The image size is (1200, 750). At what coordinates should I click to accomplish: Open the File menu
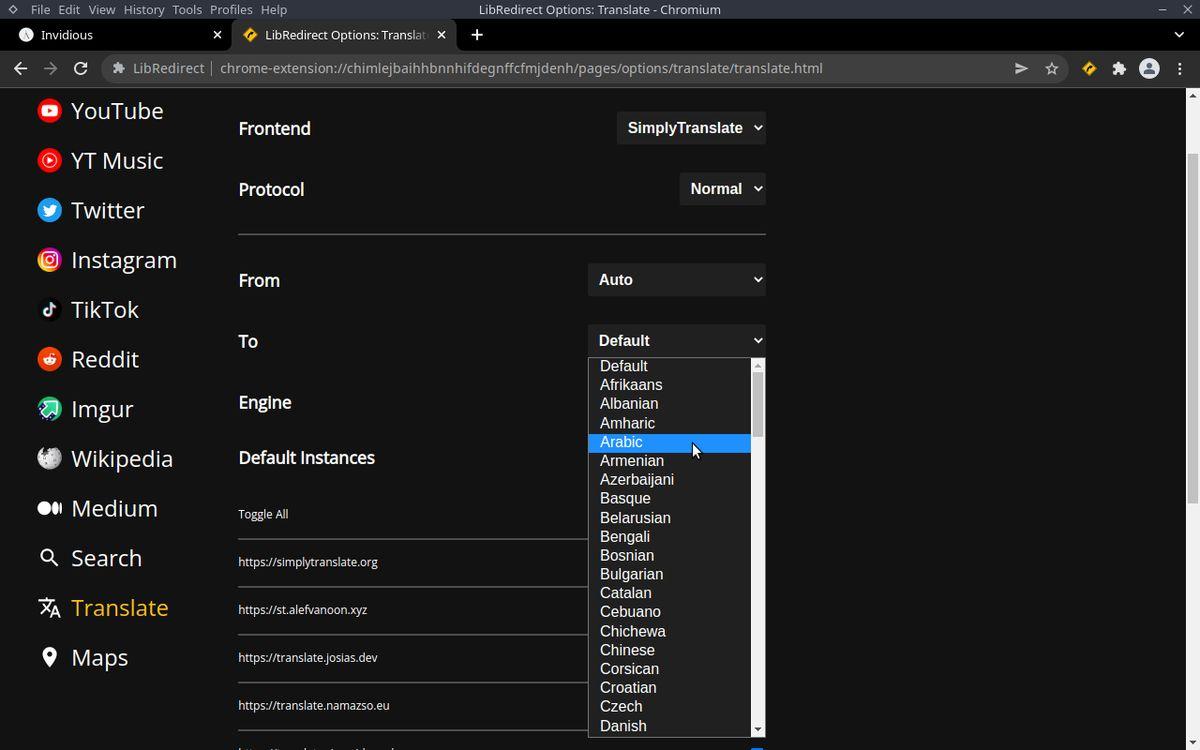[x=40, y=9]
